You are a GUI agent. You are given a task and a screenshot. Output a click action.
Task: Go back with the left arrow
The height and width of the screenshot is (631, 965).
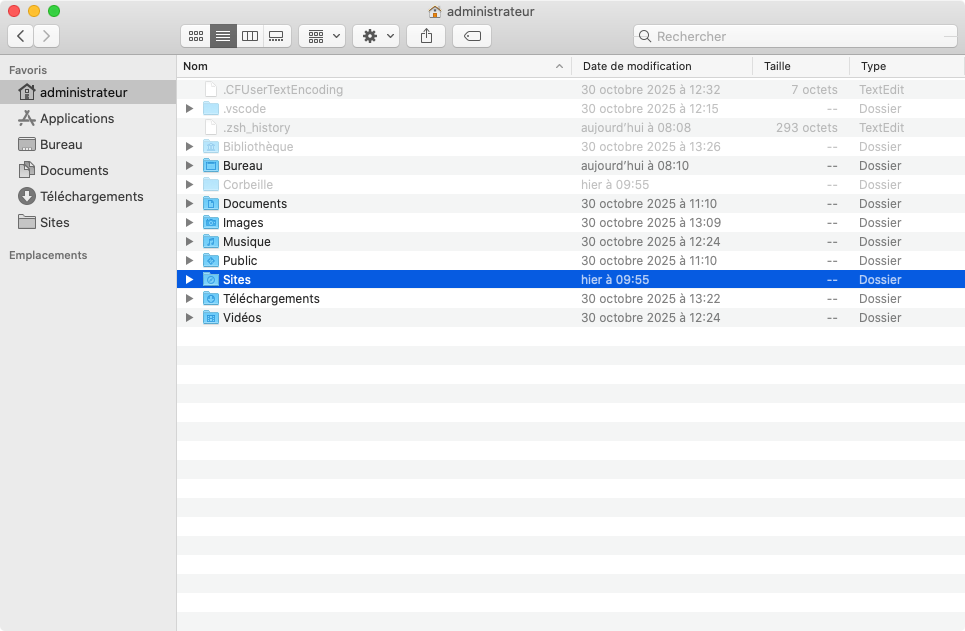(21, 36)
